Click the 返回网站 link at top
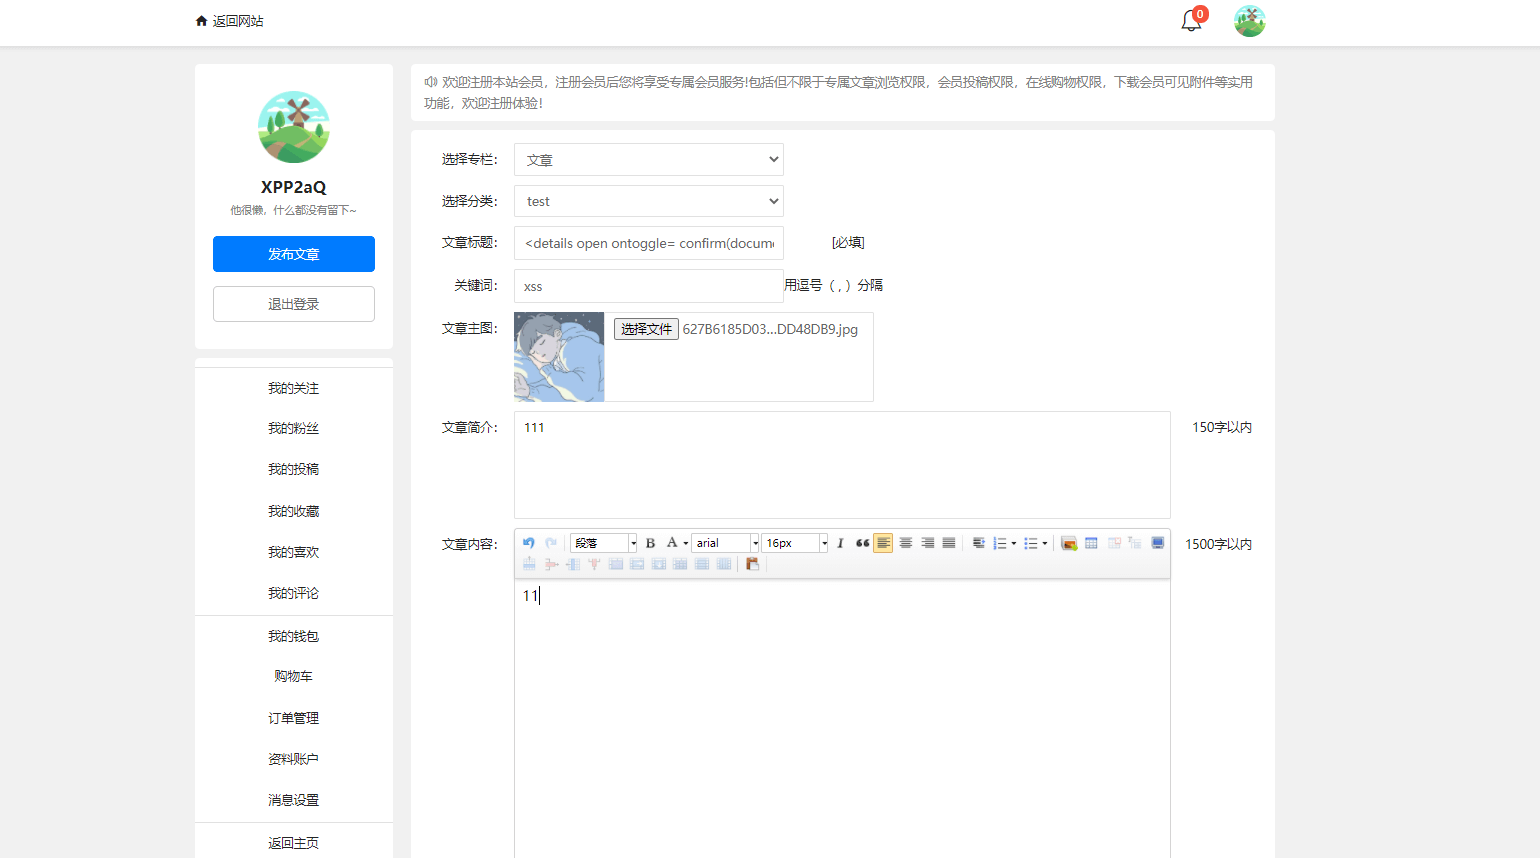 tap(230, 21)
